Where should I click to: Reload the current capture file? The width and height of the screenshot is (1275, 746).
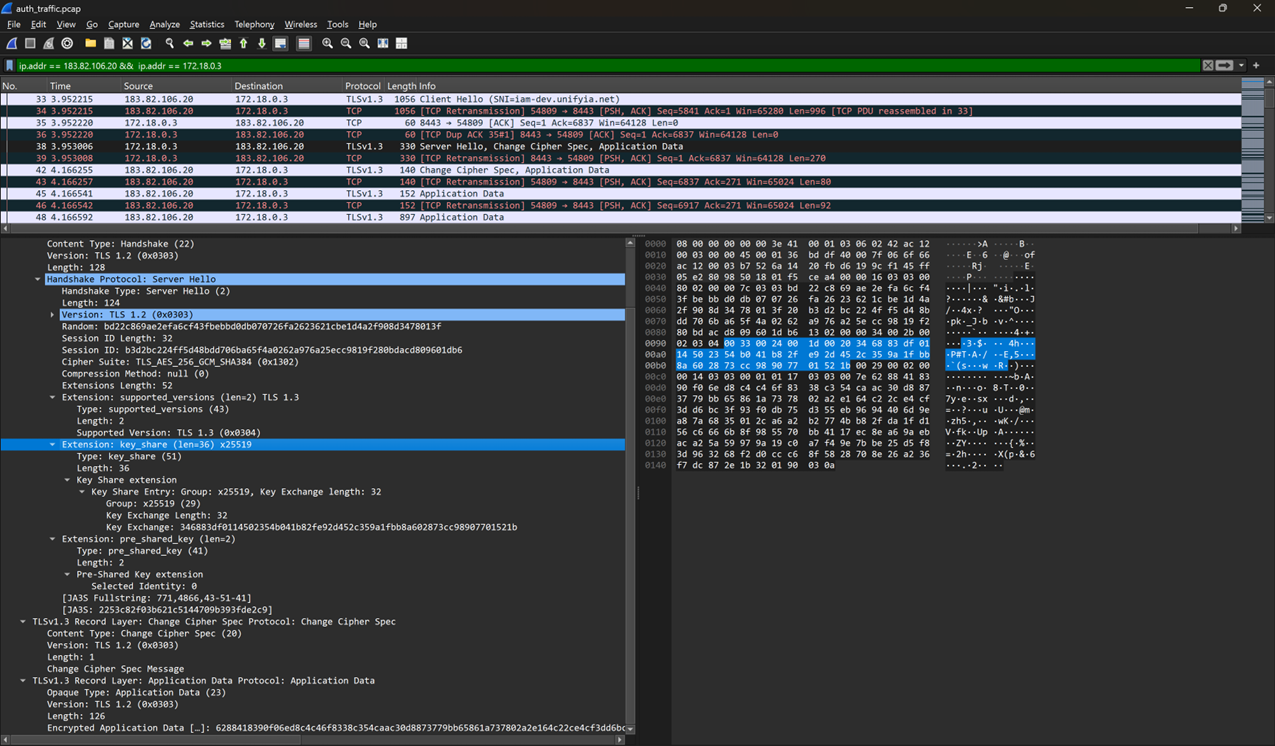[x=145, y=43]
